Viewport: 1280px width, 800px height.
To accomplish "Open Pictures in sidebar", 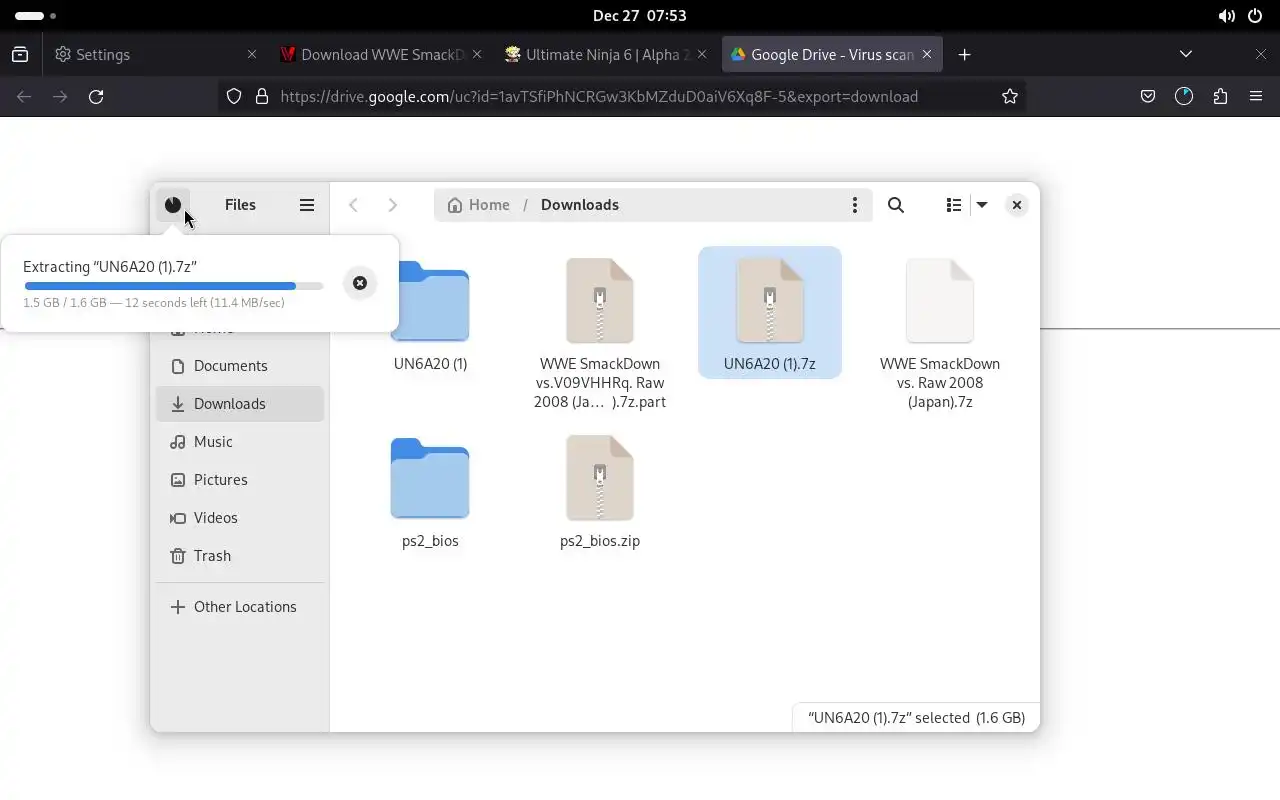I will 240,480.
